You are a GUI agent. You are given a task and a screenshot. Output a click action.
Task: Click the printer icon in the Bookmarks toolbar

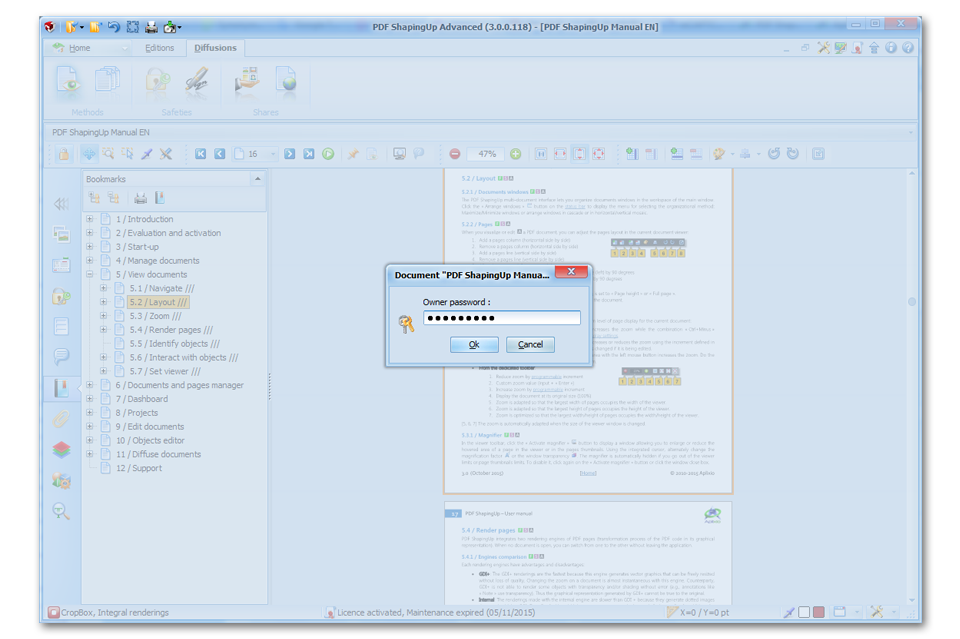point(140,198)
